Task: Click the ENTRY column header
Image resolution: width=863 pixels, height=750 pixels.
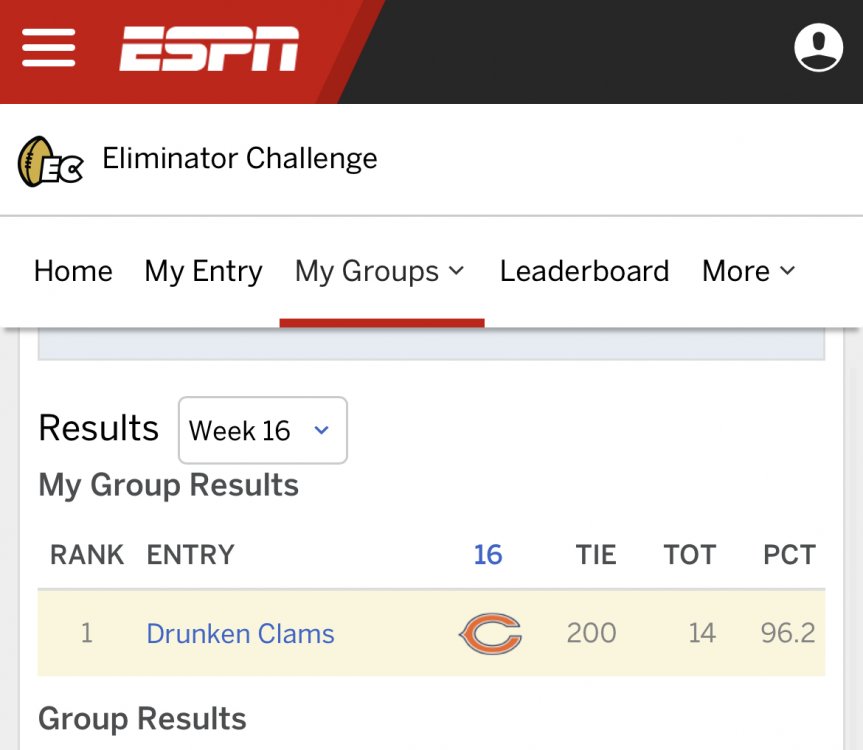Action: click(x=190, y=555)
